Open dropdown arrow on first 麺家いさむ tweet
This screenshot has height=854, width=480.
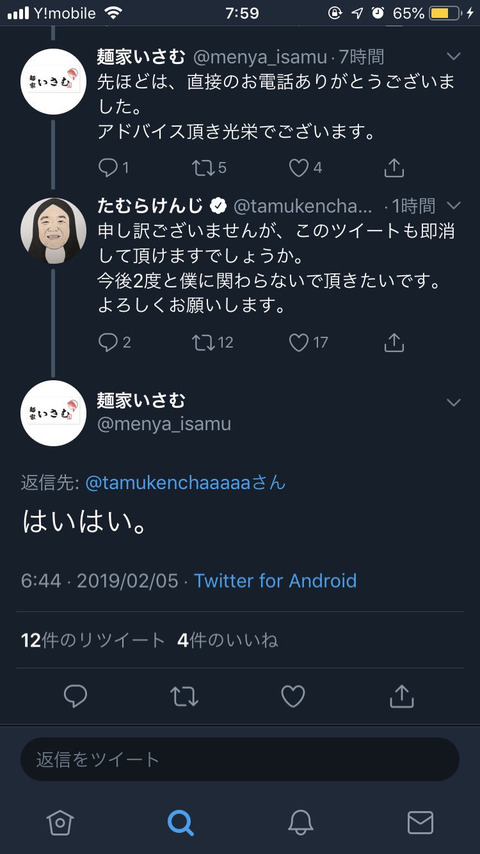pyautogui.click(x=453, y=56)
